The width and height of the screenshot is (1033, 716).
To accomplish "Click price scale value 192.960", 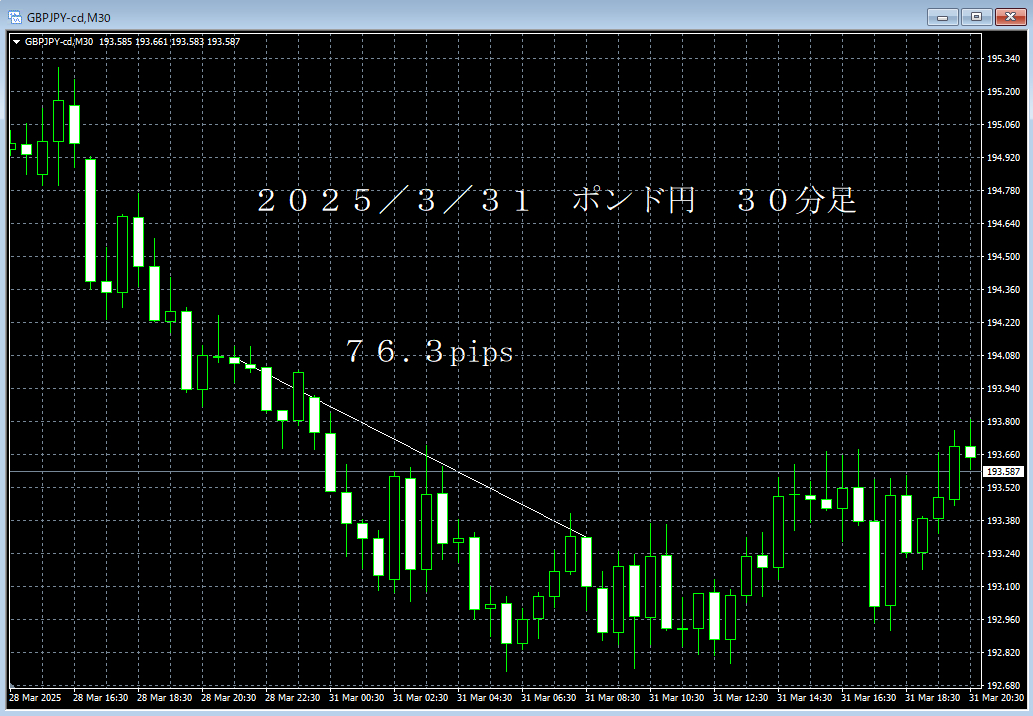I will pos(1003,619).
